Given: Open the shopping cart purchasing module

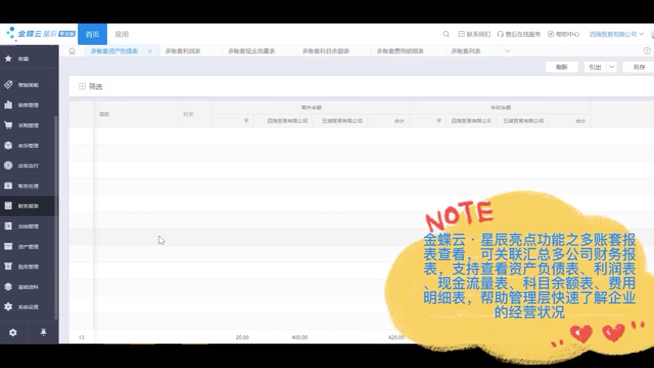Looking at the screenshot, I should 8,125.
